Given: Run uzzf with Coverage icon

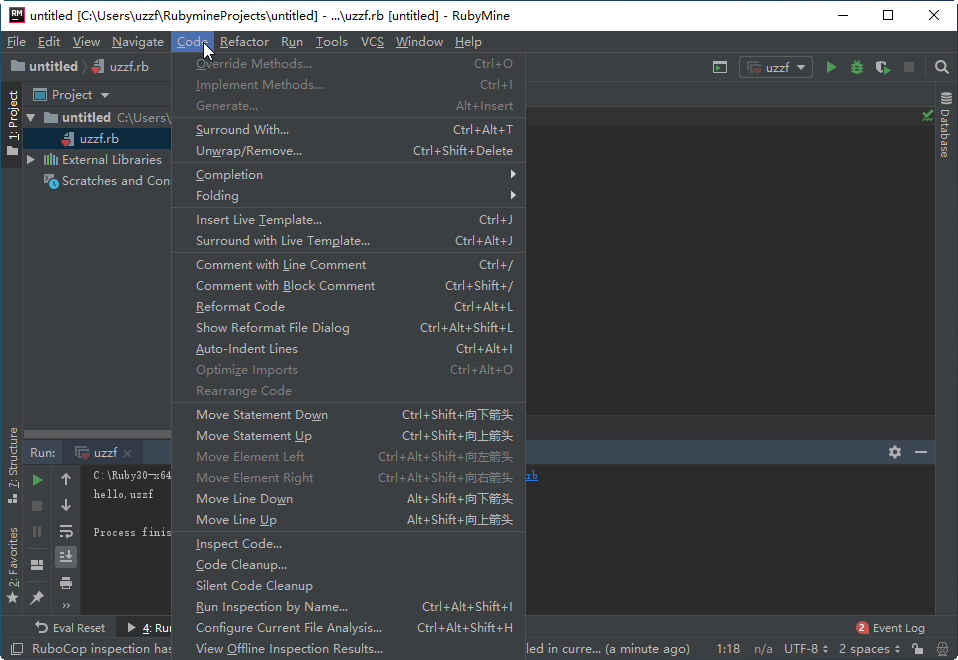Looking at the screenshot, I should pyautogui.click(x=883, y=67).
